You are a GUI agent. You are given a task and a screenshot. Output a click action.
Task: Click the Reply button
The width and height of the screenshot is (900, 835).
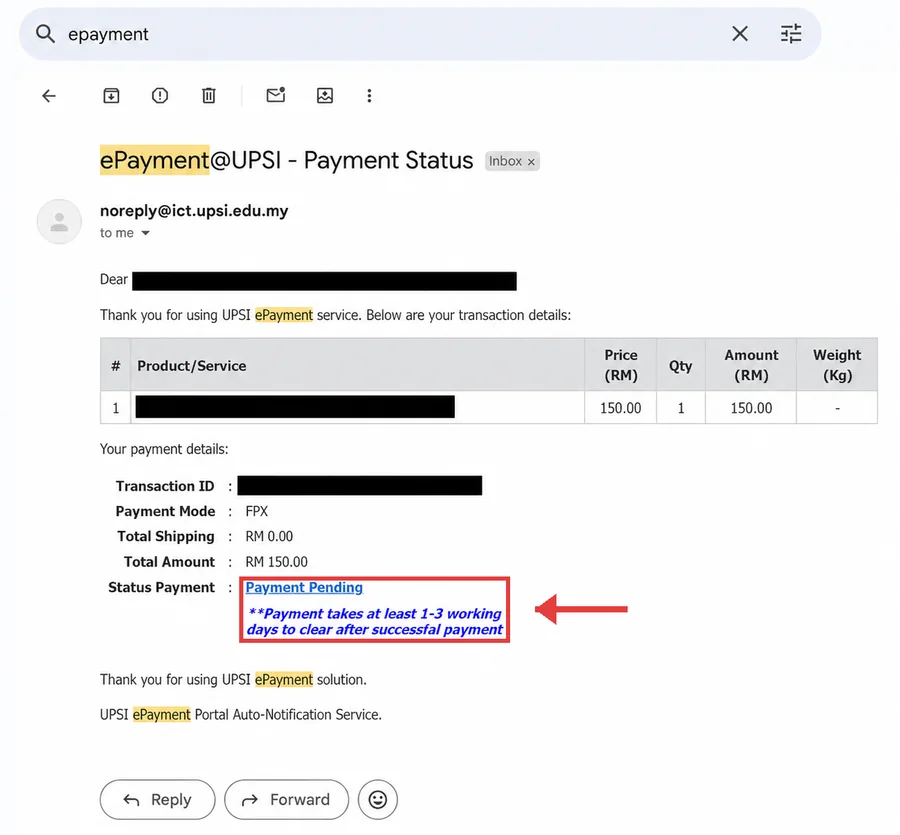(157, 799)
